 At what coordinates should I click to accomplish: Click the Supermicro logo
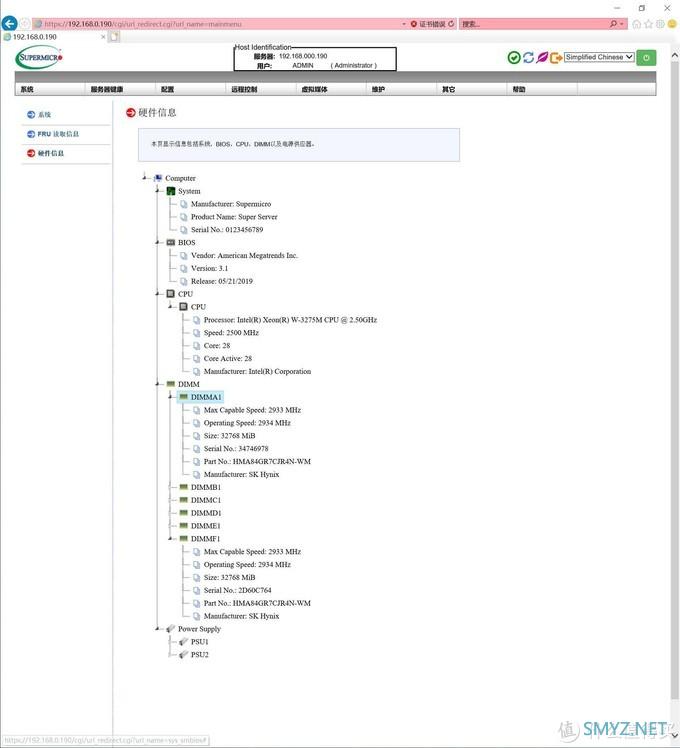coord(39,57)
